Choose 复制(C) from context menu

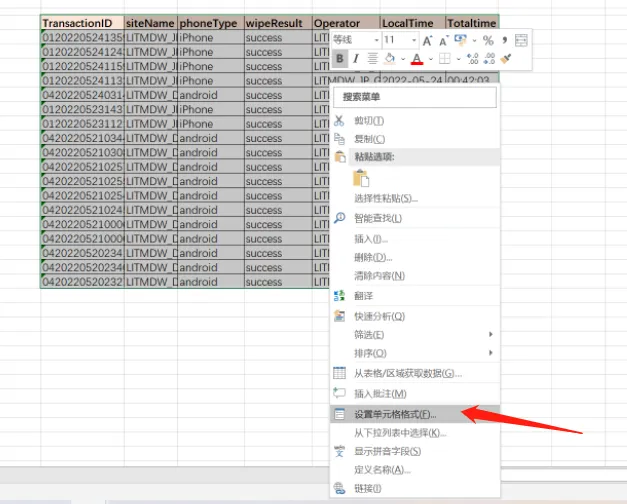[415, 139]
